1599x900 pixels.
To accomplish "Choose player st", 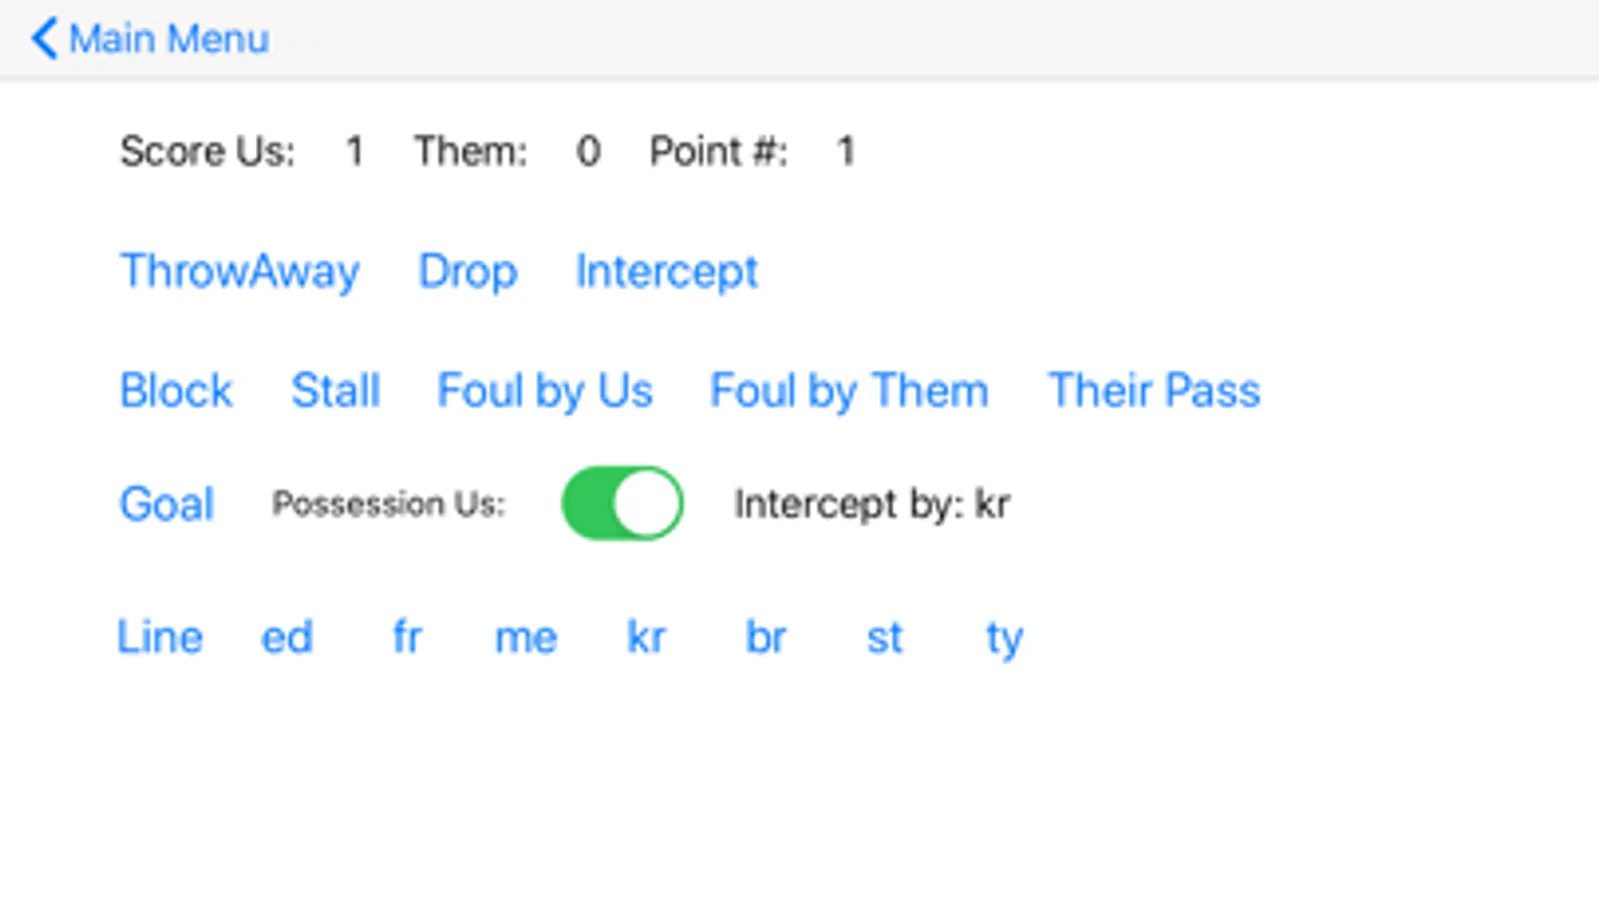I will (x=885, y=637).
